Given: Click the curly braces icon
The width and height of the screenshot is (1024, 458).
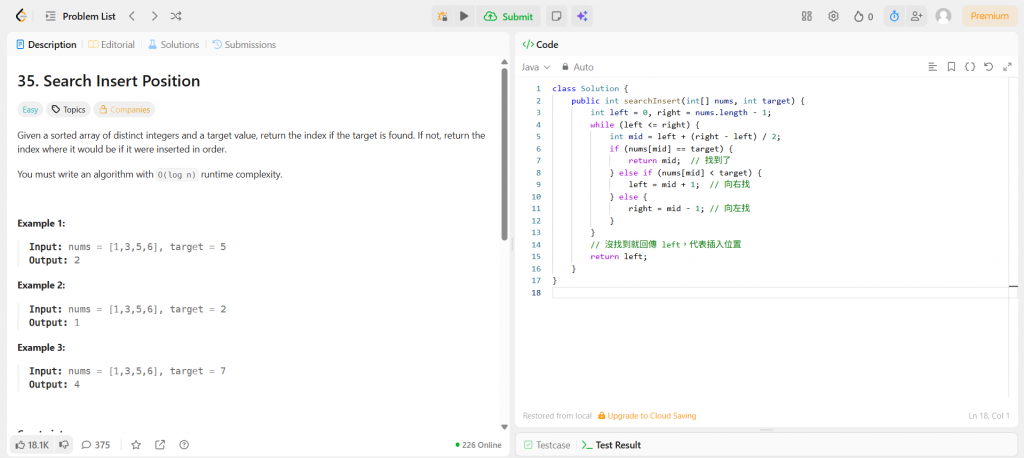Looking at the screenshot, I should tap(970, 67).
